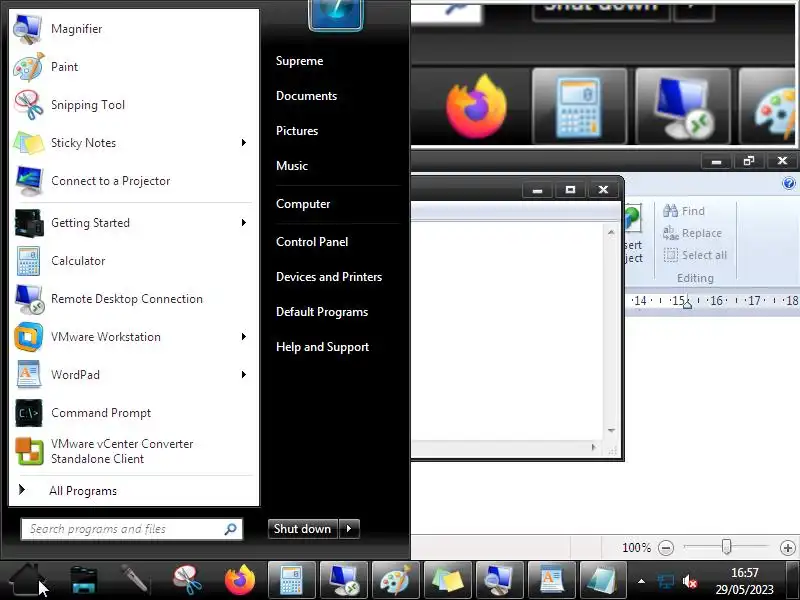This screenshot has height=600, width=800.
Task: Switch to WordPad on the taskbar
Action: pos(552,580)
